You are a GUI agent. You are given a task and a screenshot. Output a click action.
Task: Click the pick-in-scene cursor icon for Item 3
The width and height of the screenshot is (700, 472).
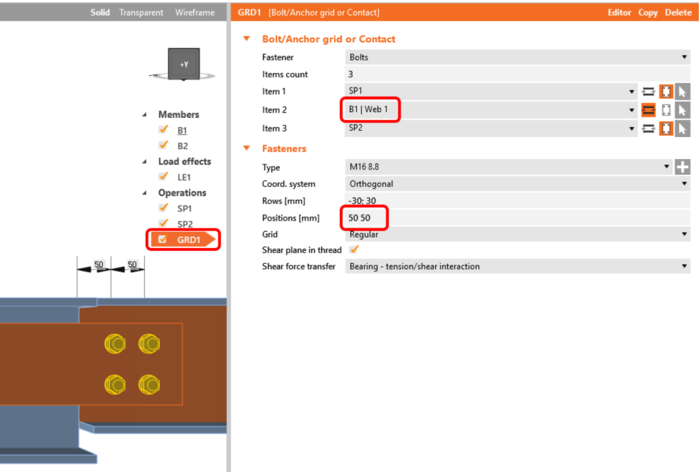click(682, 129)
